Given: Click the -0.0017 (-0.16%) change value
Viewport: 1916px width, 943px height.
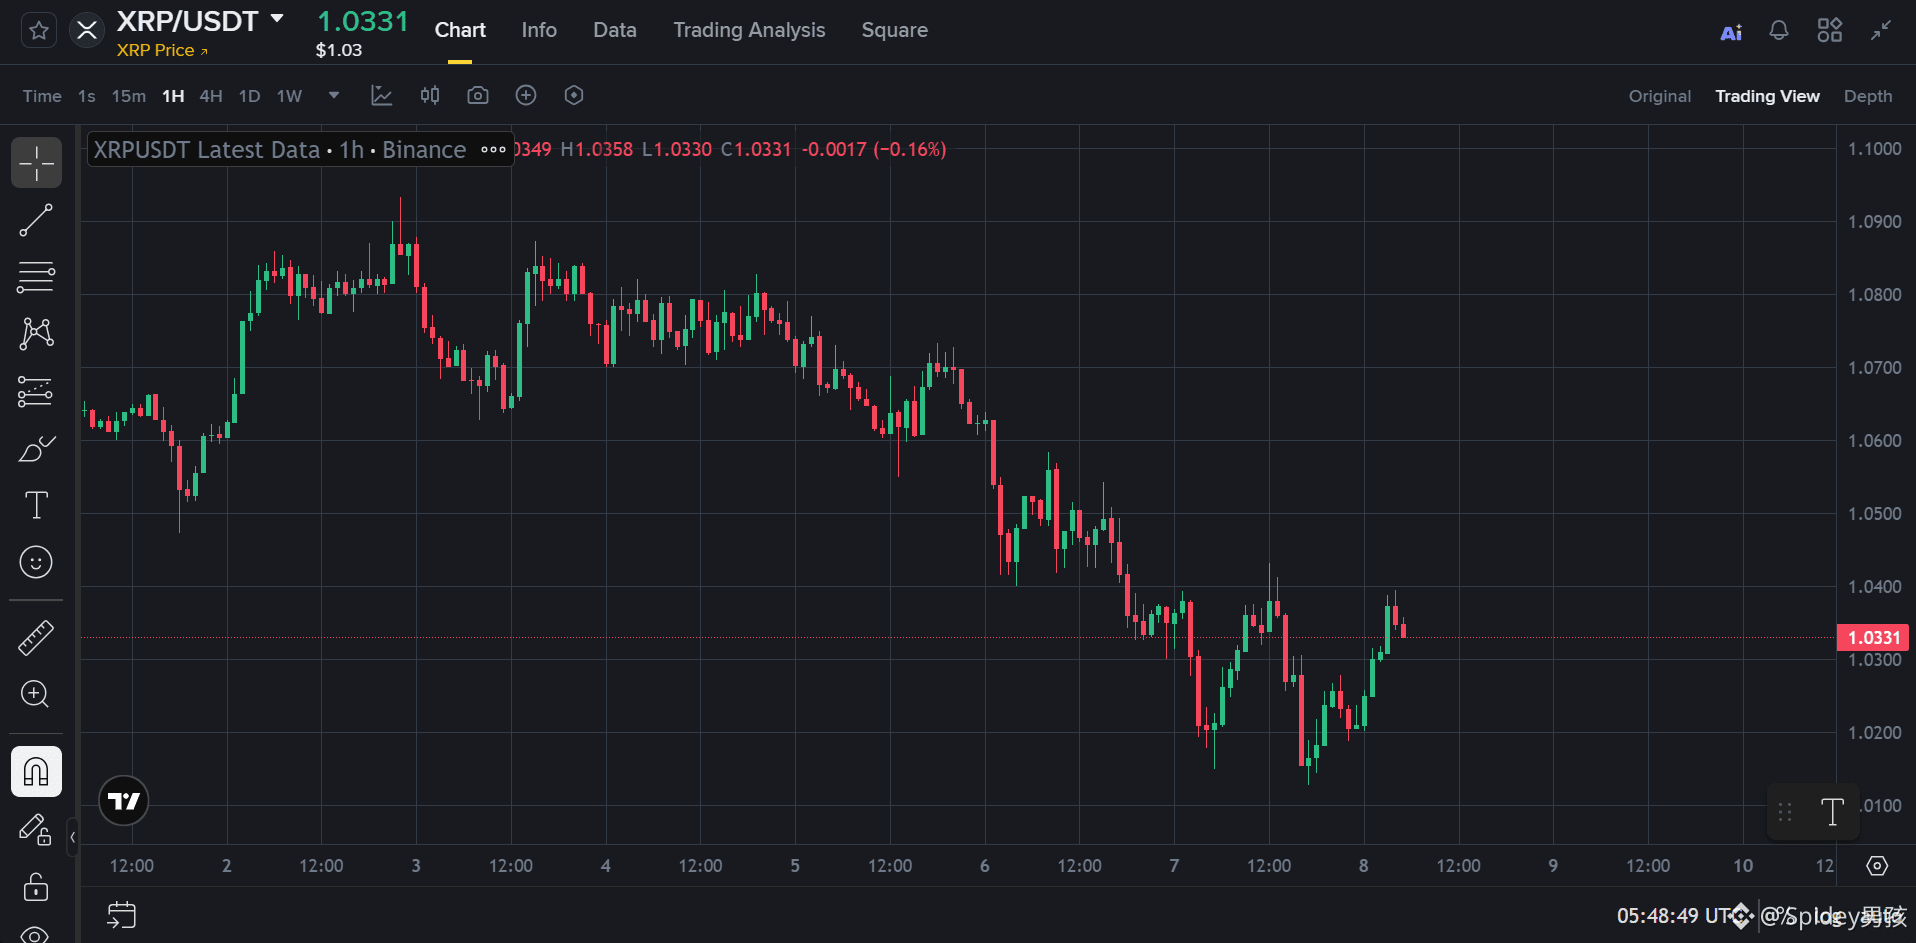Looking at the screenshot, I should pos(874,150).
